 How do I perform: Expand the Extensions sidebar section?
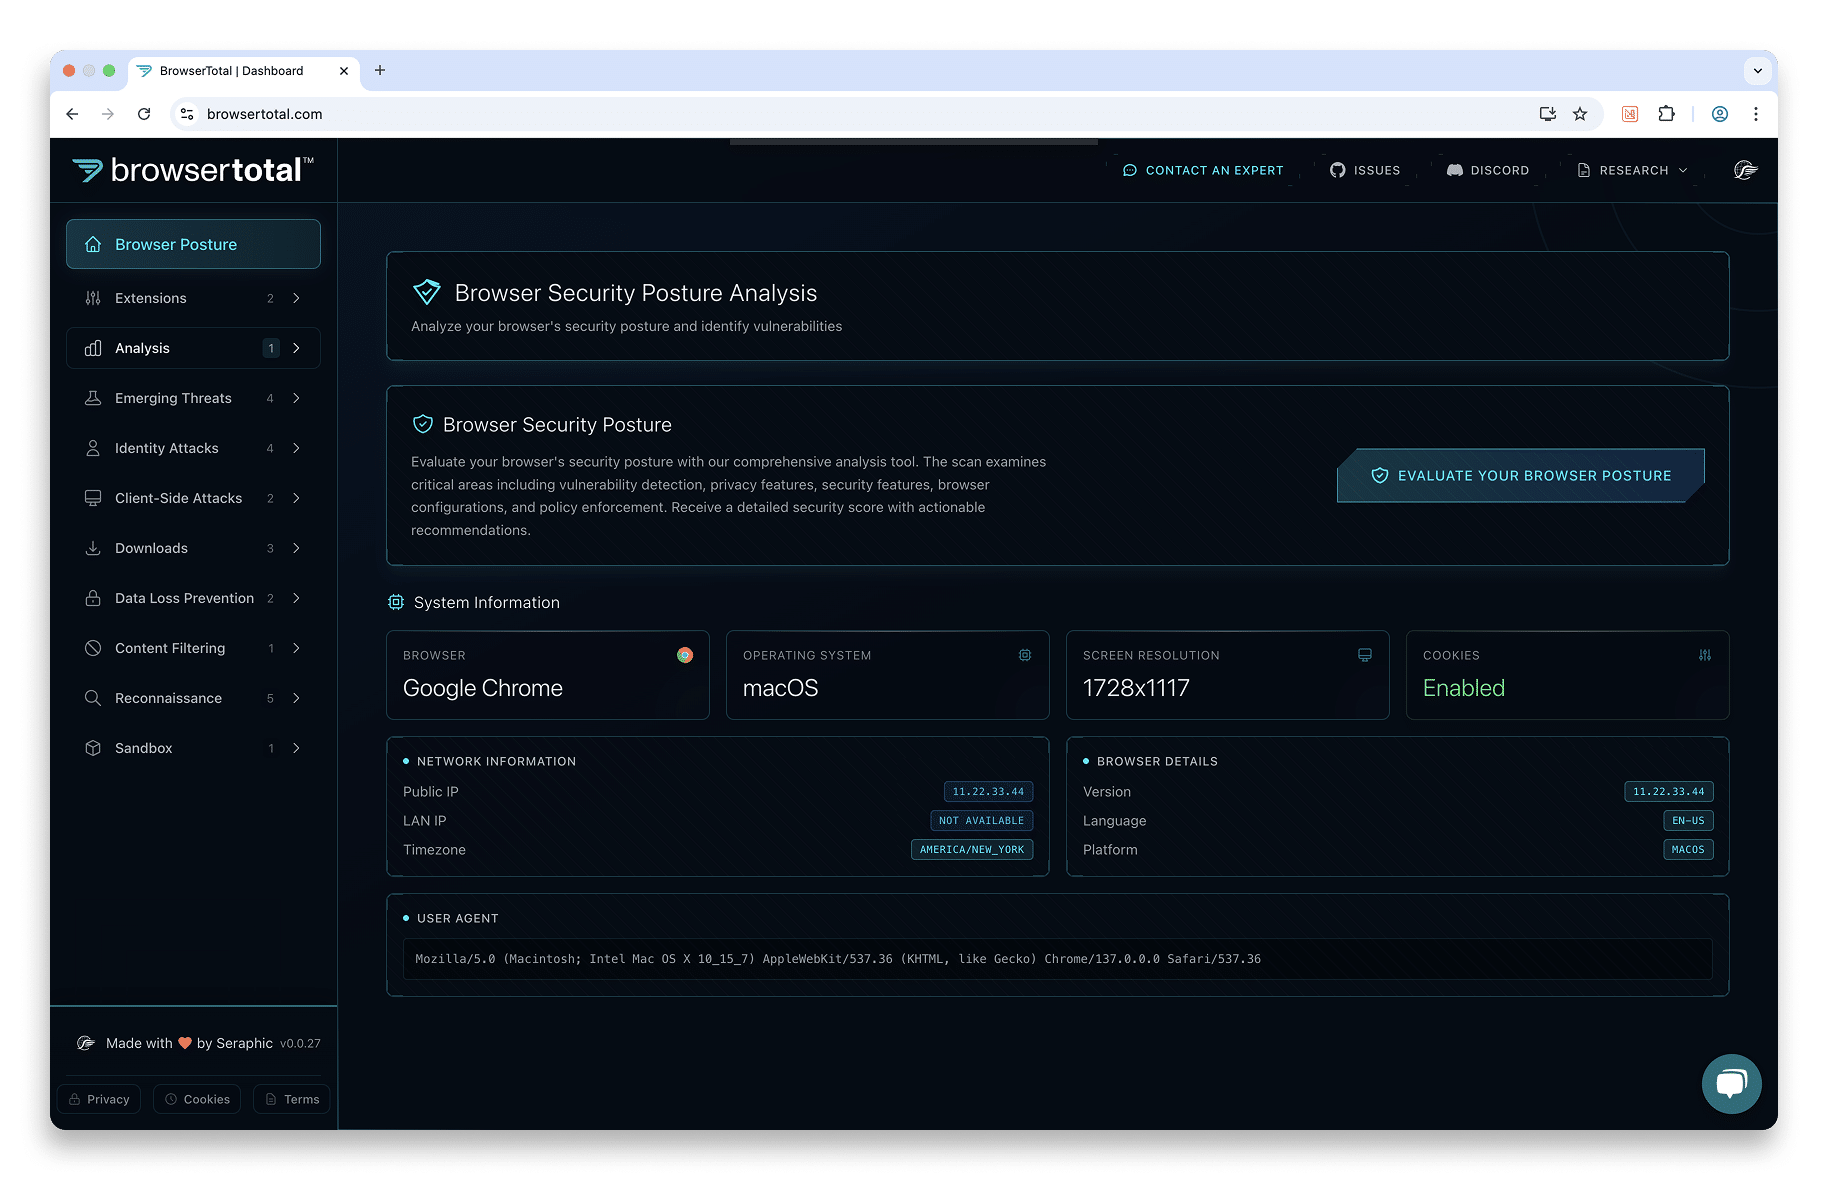[x=296, y=297]
